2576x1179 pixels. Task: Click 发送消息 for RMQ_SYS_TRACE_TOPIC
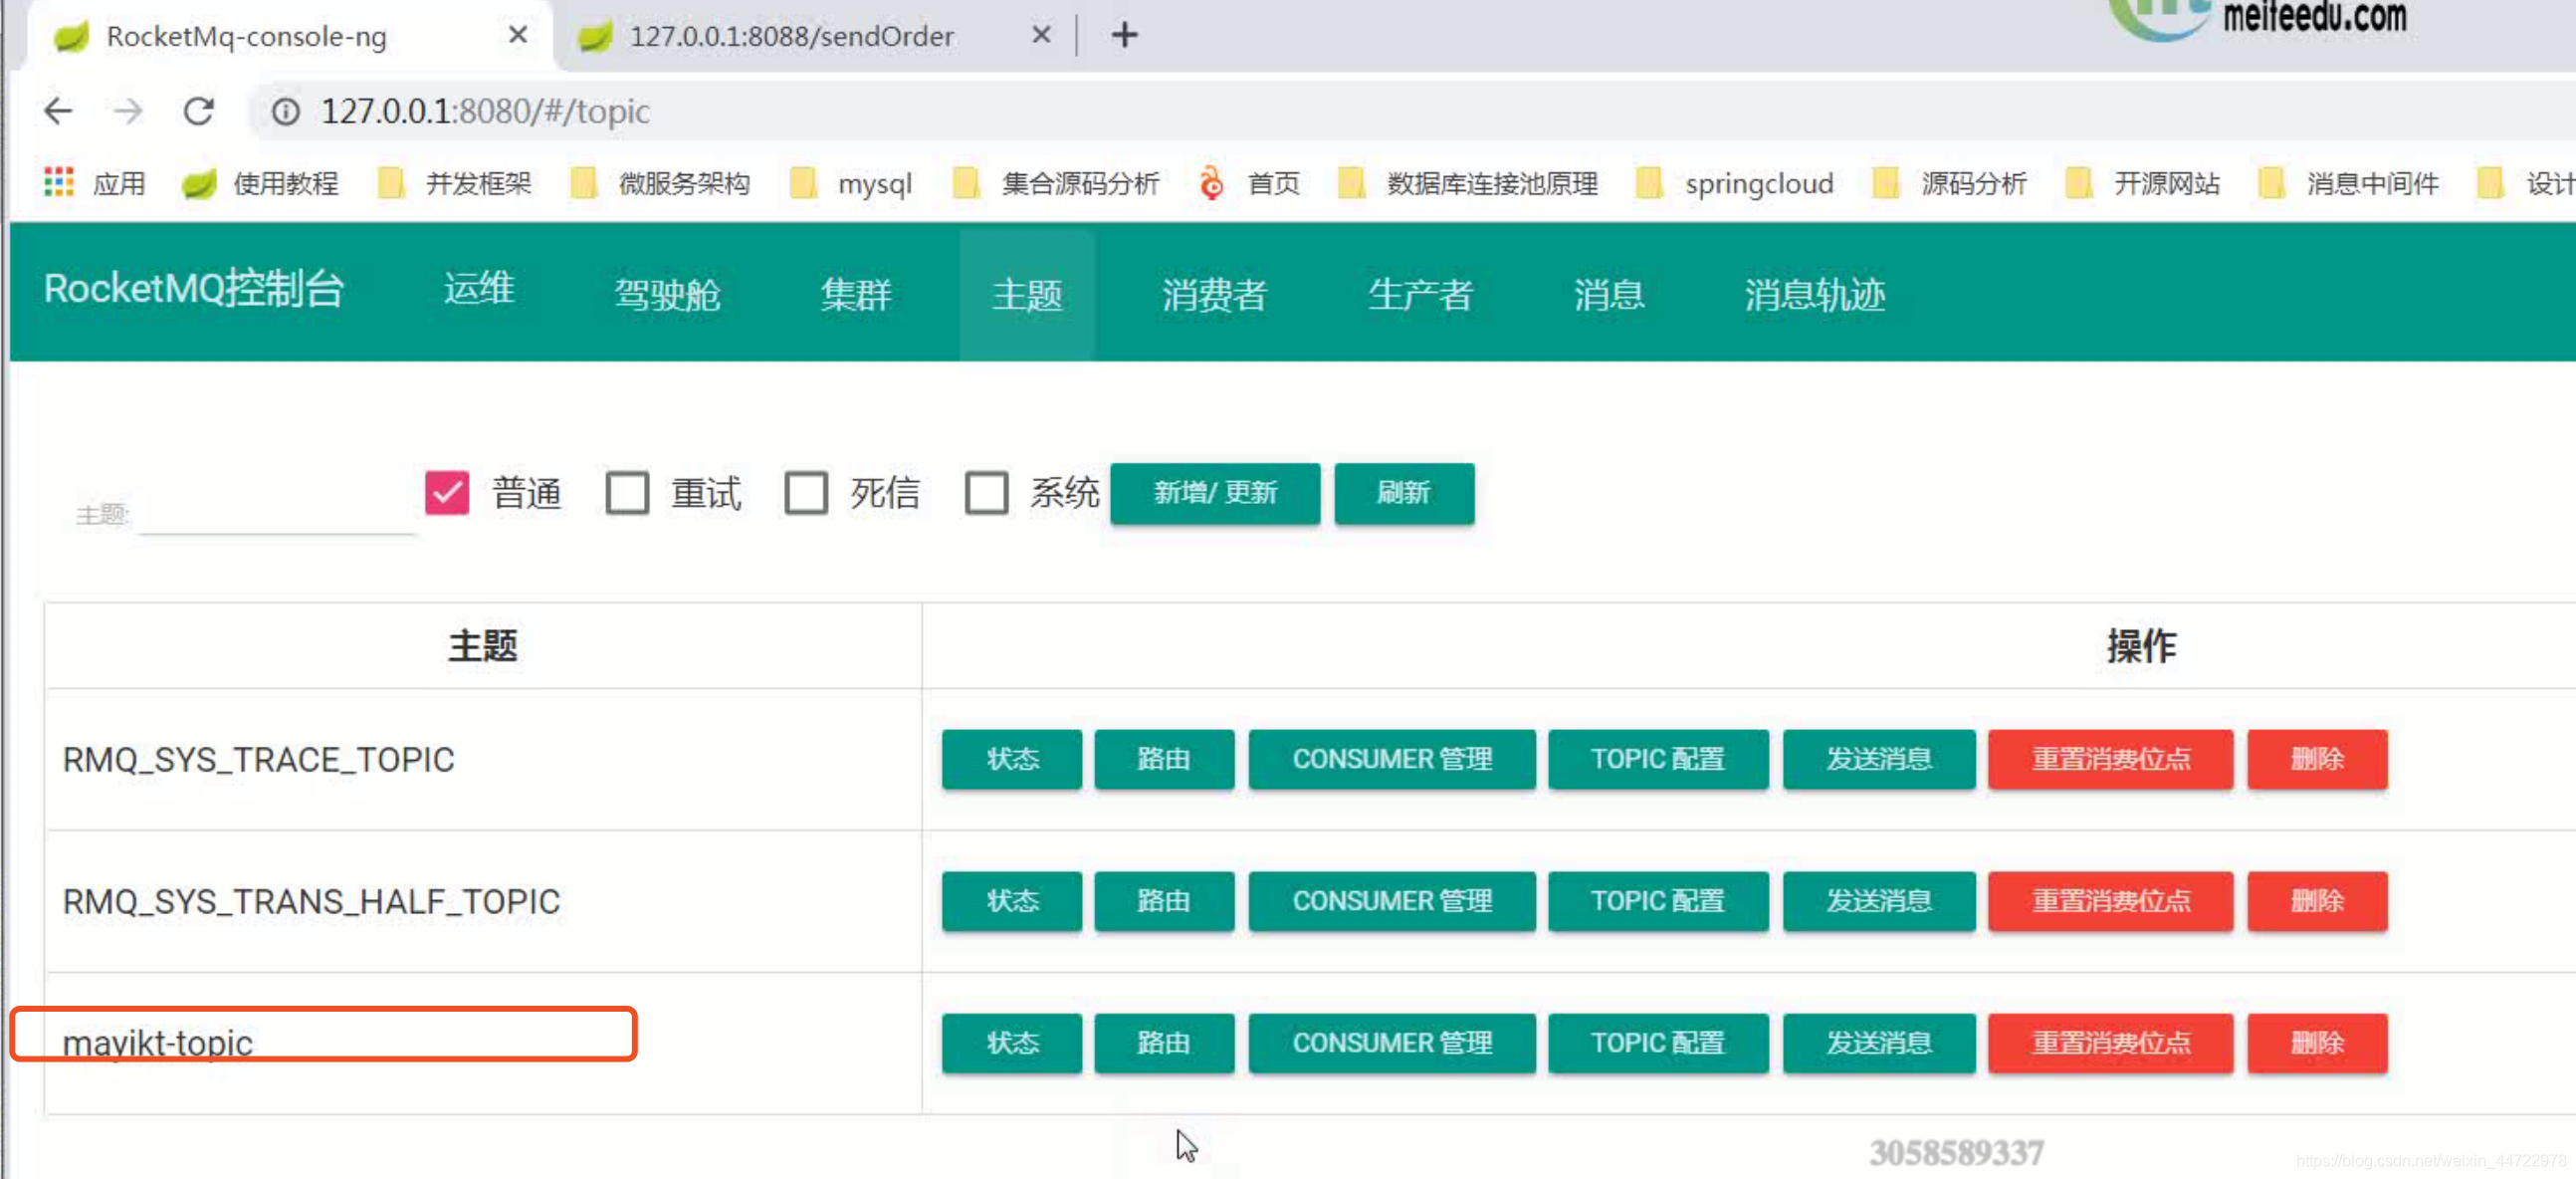[1879, 759]
